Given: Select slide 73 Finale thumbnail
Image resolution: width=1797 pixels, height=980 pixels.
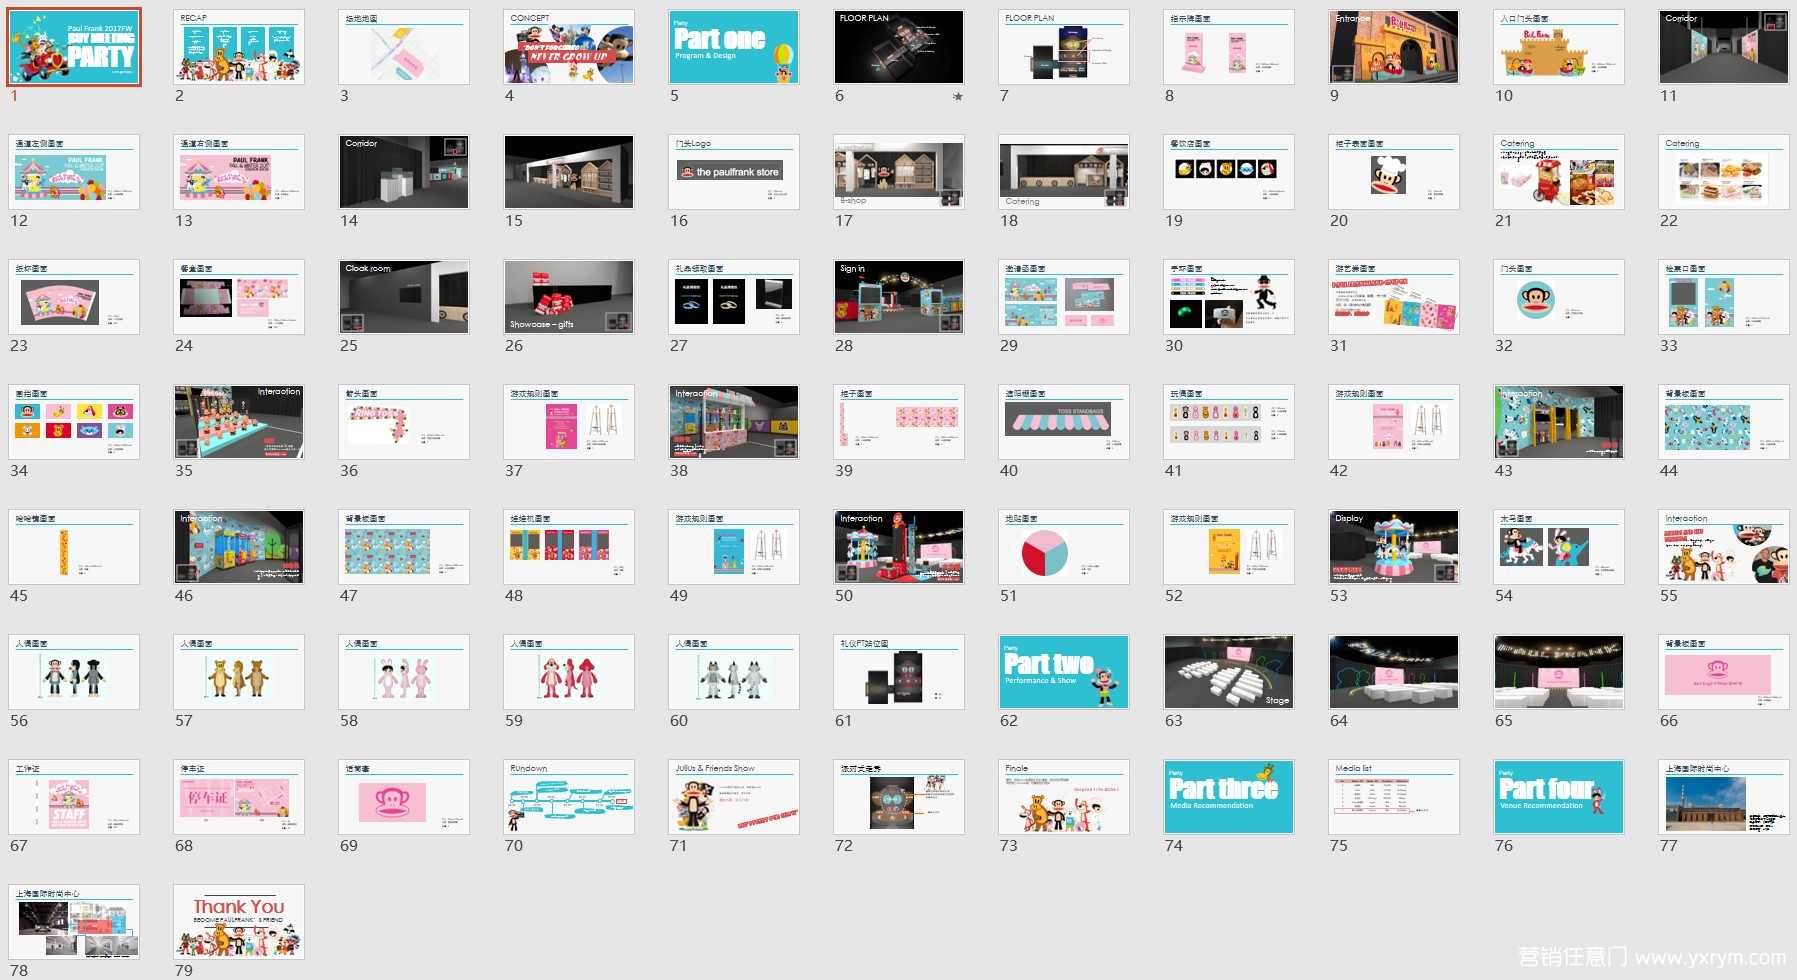Looking at the screenshot, I should click(1064, 797).
